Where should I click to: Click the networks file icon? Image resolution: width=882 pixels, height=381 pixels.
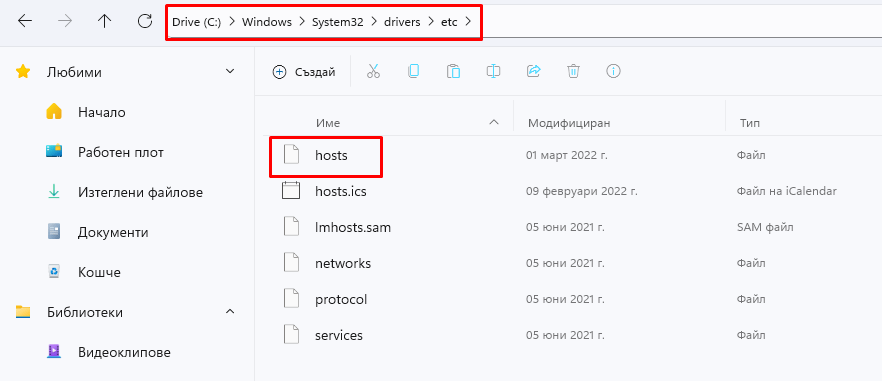click(x=291, y=263)
